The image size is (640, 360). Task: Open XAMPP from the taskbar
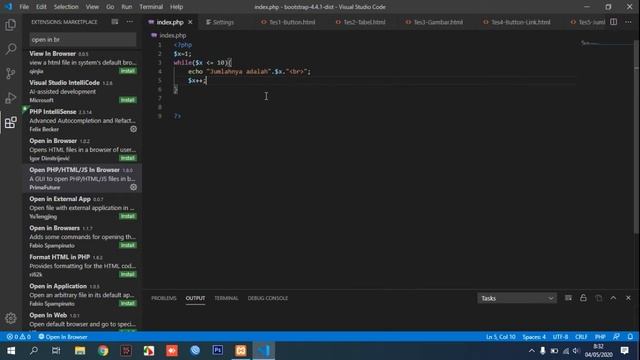[241, 351]
